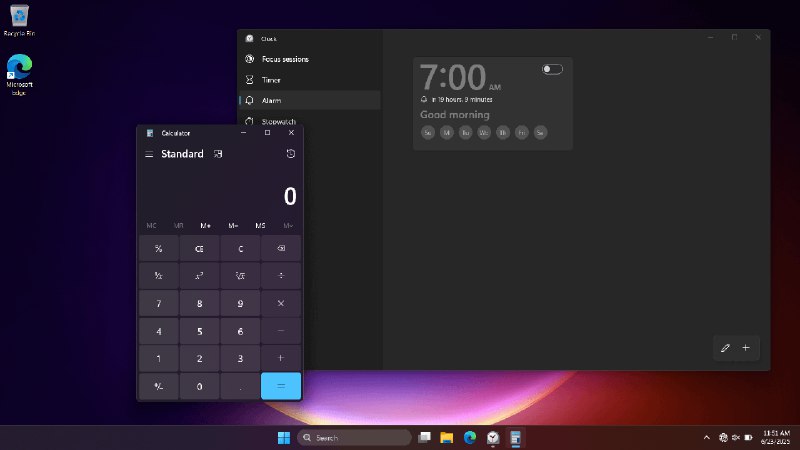Open the taskbar date and time
The width and height of the screenshot is (800, 450).
(776, 438)
